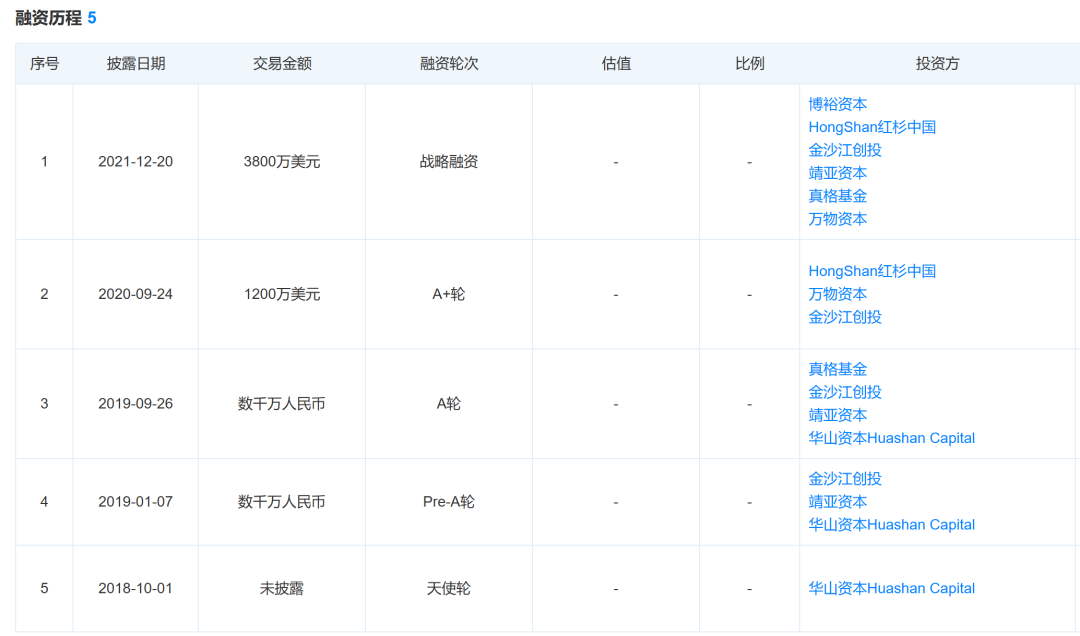Open 金沙江创投 link in the Pre-A轮 row
Image resolution: width=1080 pixels, height=636 pixels.
[844, 478]
